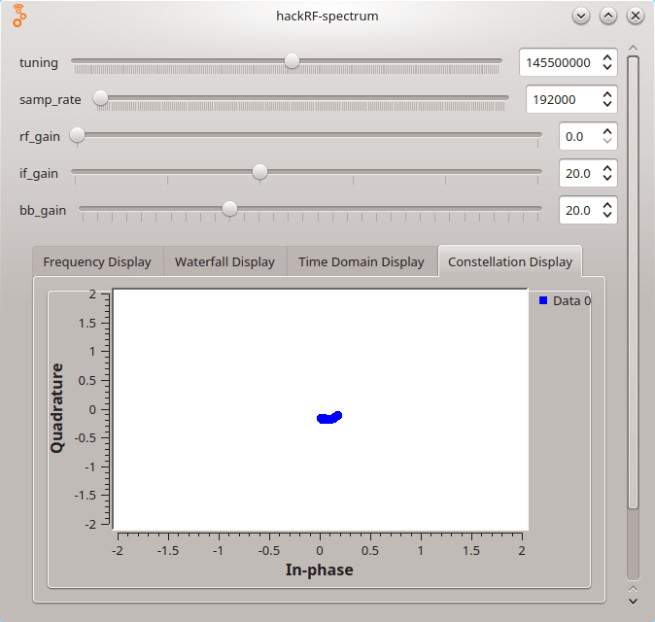Click the if_gain slider handle
This screenshot has height=622, width=655.
click(260, 172)
